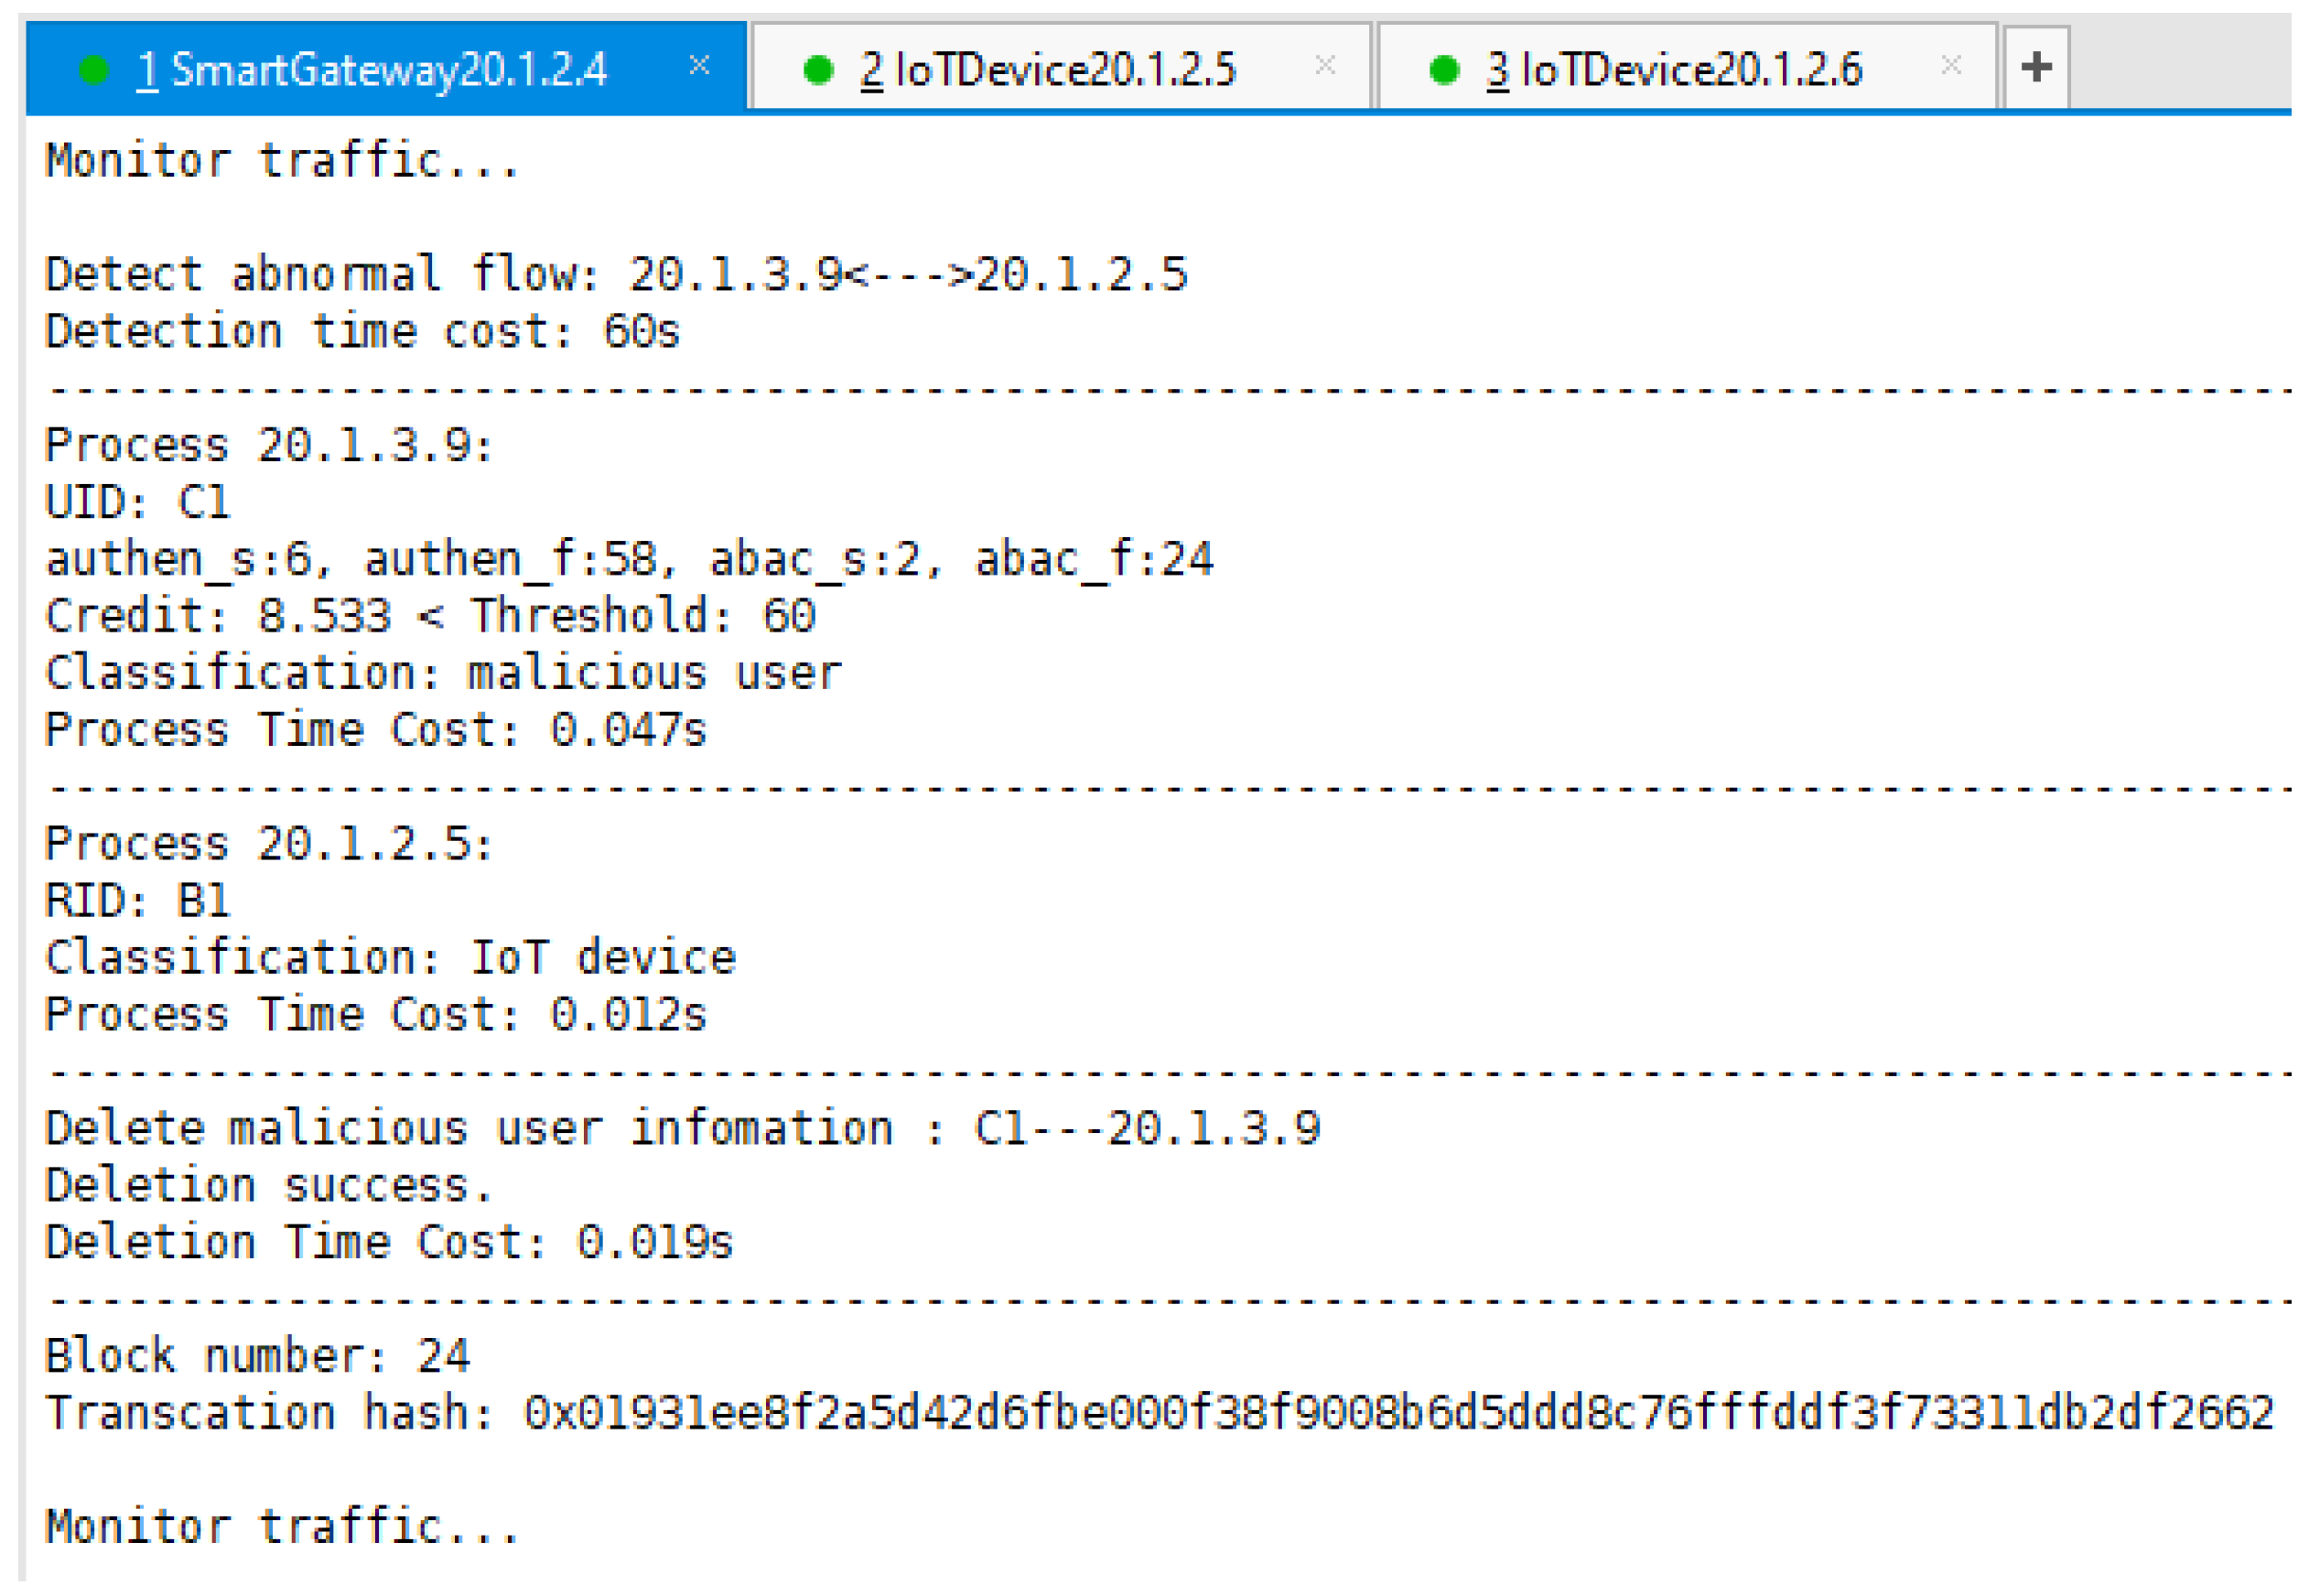Open a new session tab with plus button

(x=2035, y=68)
